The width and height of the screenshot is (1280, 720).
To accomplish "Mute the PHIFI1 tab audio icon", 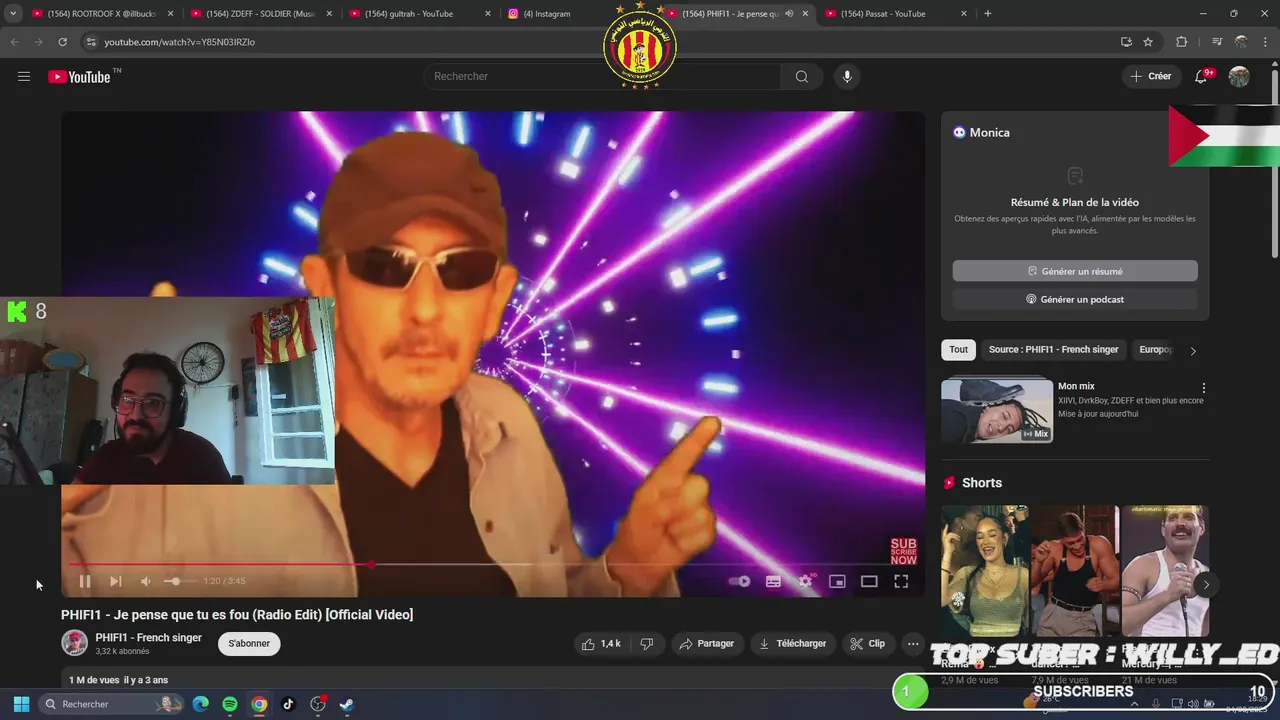I will [789, 14].
